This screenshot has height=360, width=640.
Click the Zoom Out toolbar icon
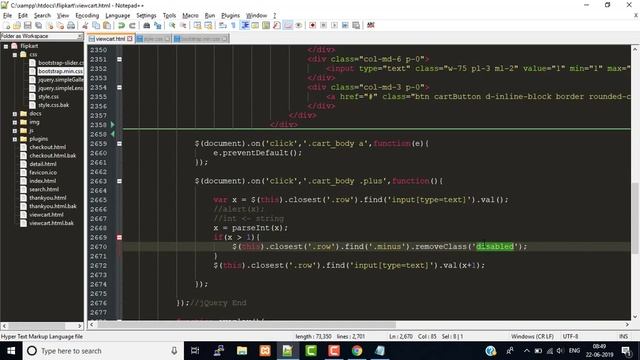point(183,25)
